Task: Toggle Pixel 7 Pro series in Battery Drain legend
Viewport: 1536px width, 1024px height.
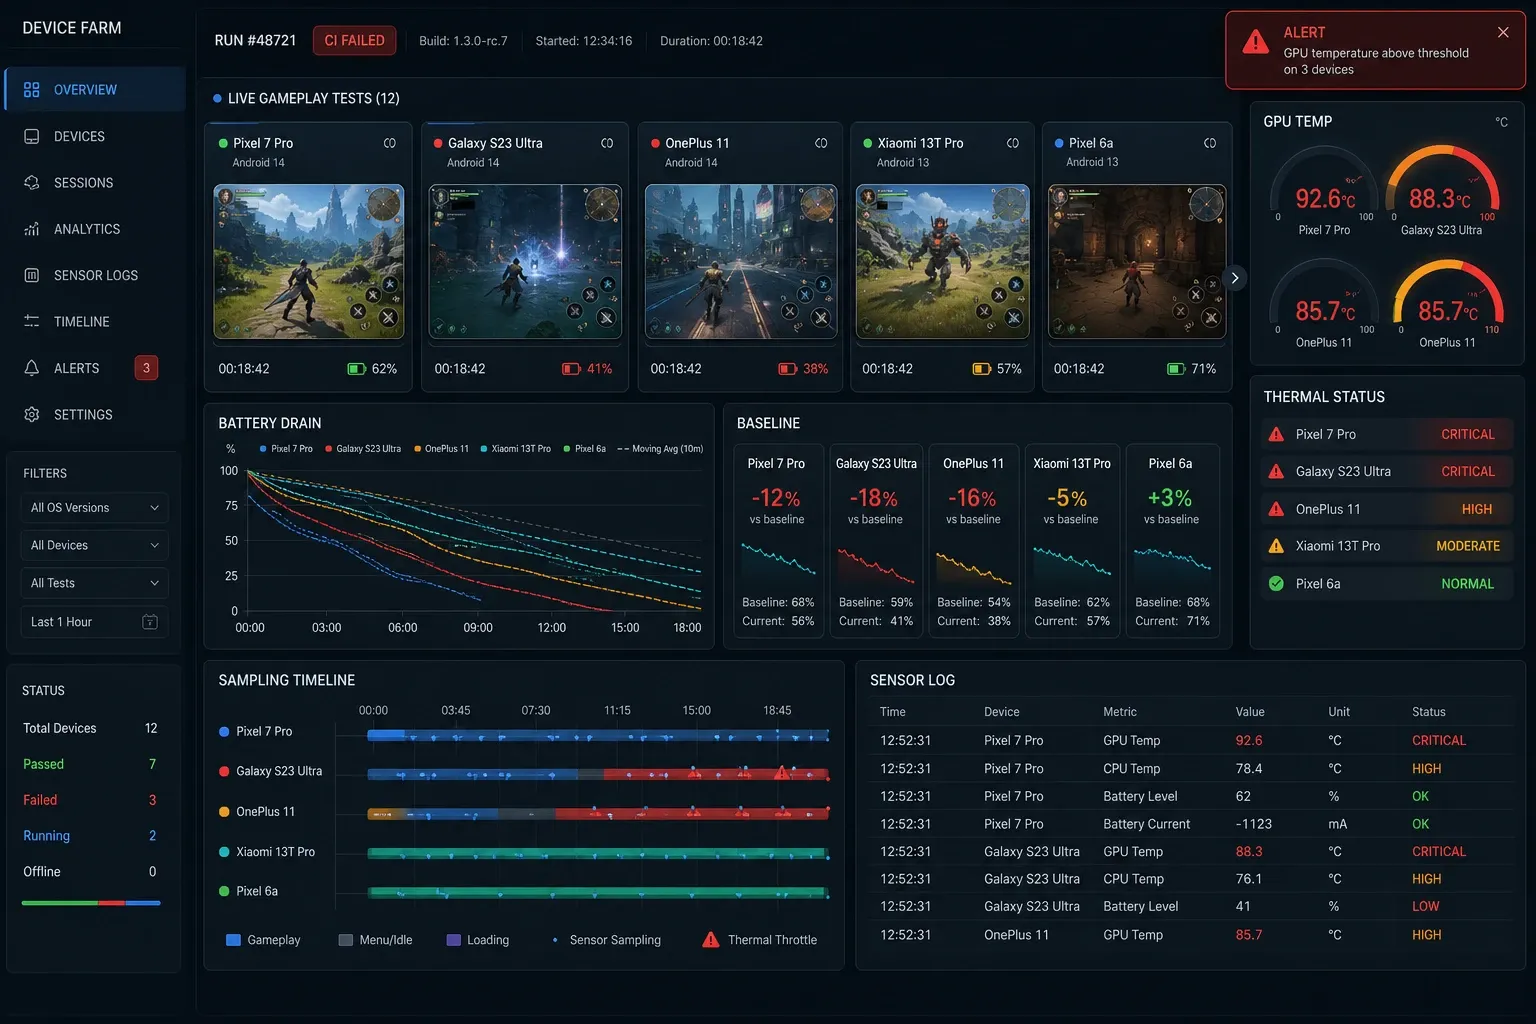Action: (286, 449)
